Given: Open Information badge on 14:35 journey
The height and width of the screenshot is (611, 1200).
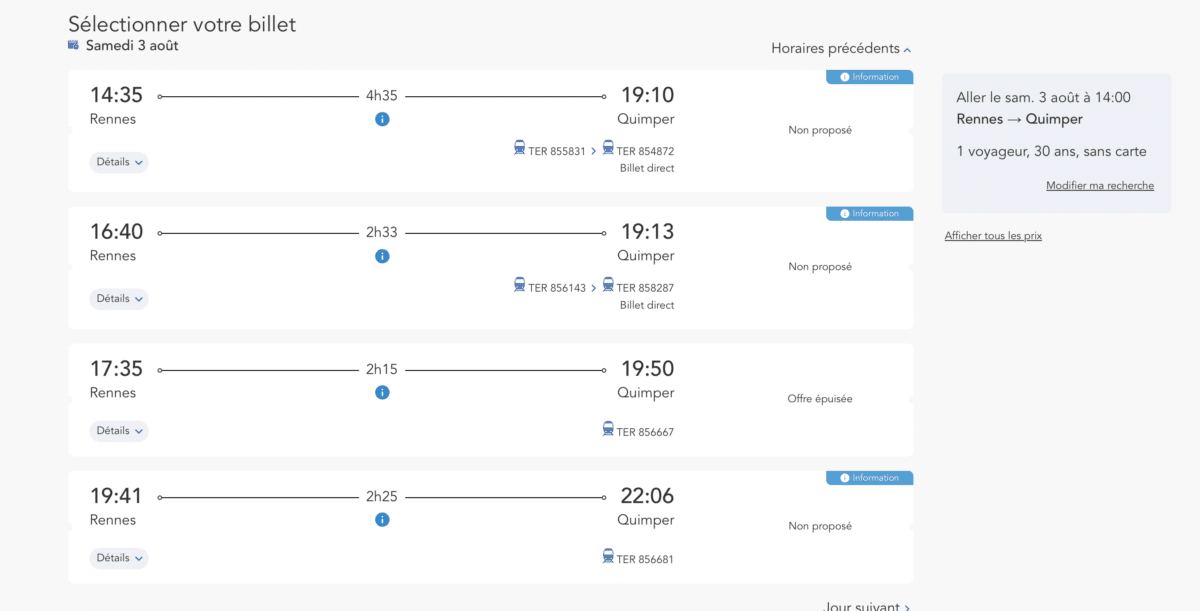Looking at the screenshot, I should 869,77.
